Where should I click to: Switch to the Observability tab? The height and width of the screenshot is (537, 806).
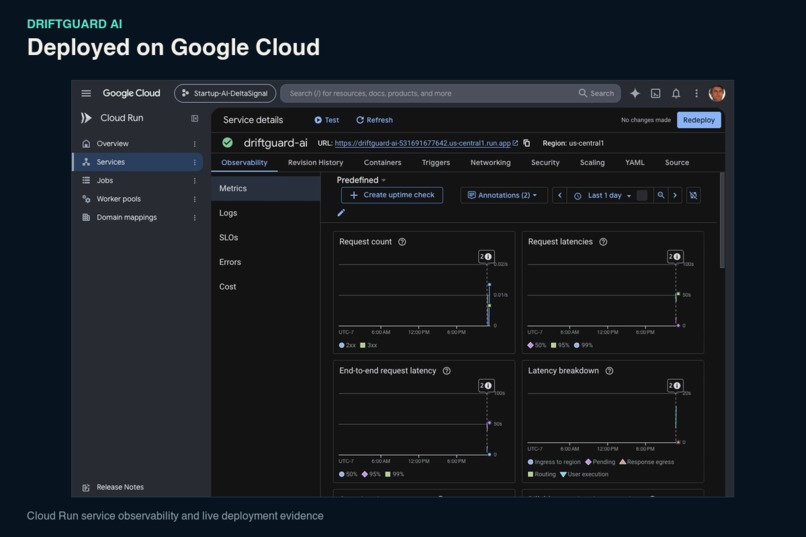244,162
